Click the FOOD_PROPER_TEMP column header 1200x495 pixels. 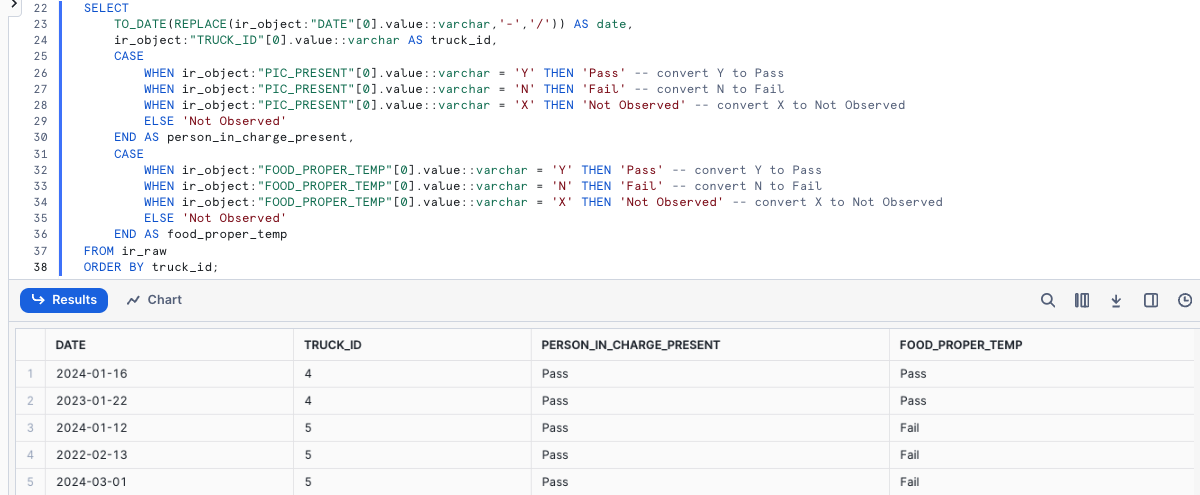(x=961, y=345)
